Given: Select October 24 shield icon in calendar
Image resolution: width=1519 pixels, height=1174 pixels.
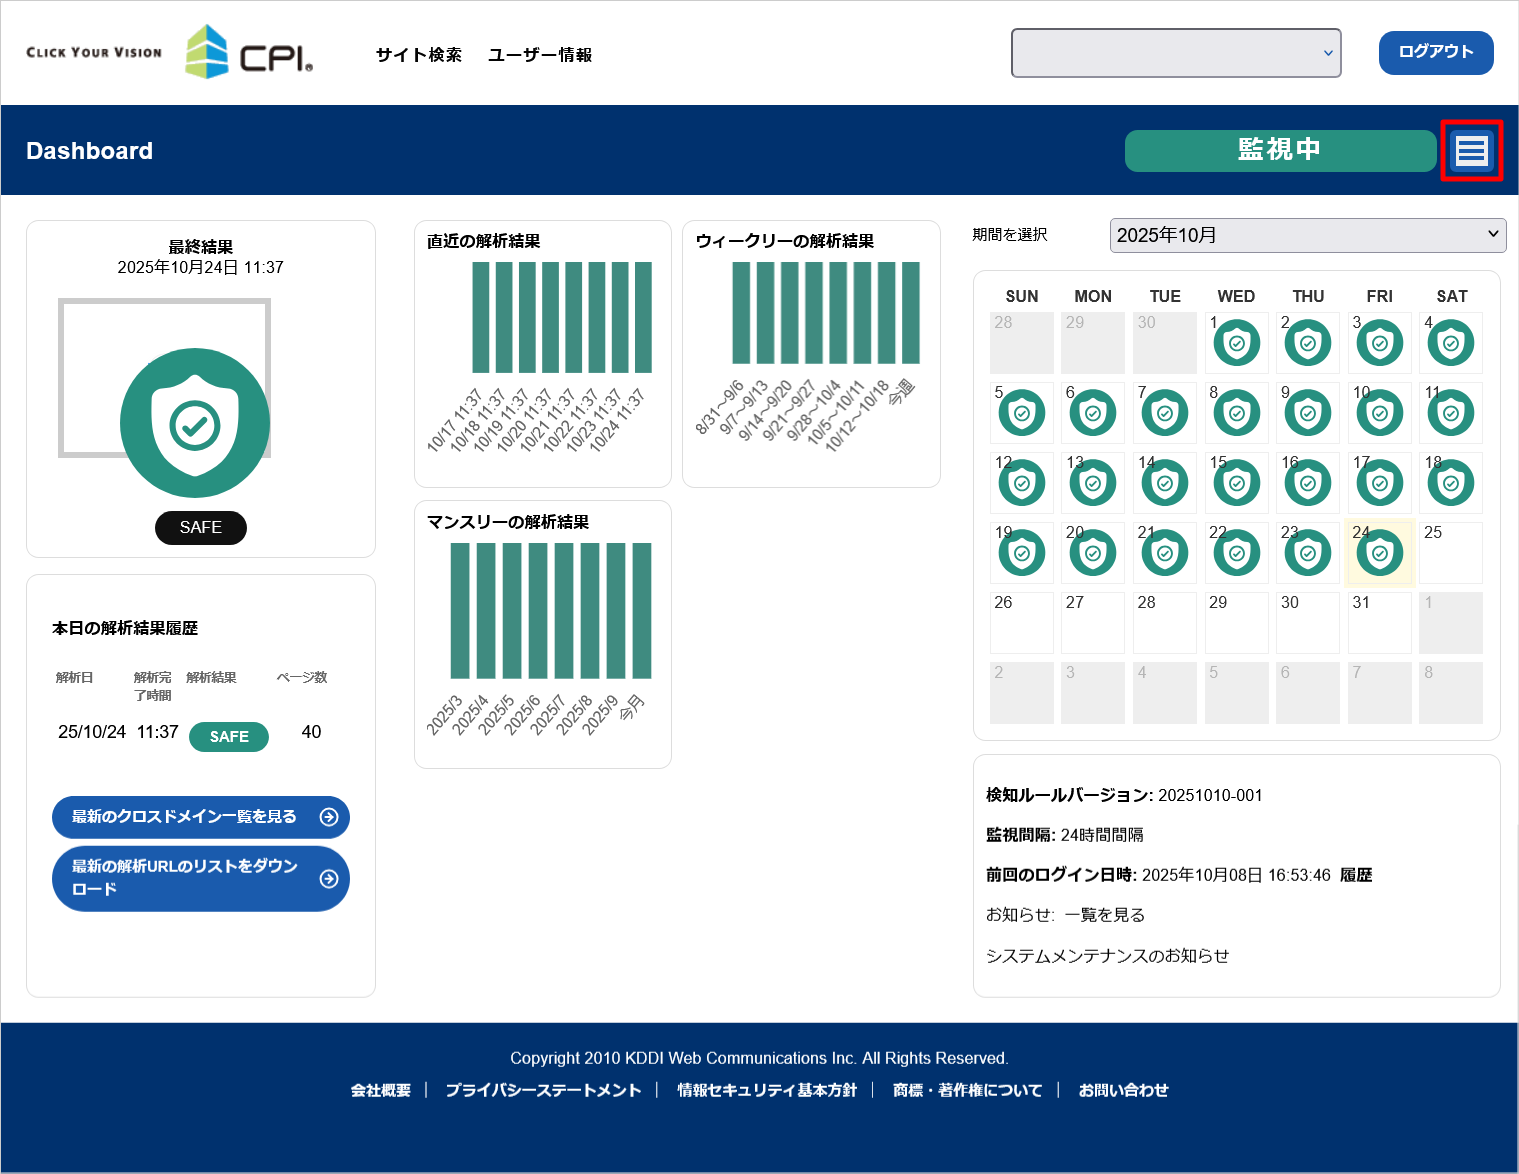Looking at the screenshot, I should coord(1380,553).
